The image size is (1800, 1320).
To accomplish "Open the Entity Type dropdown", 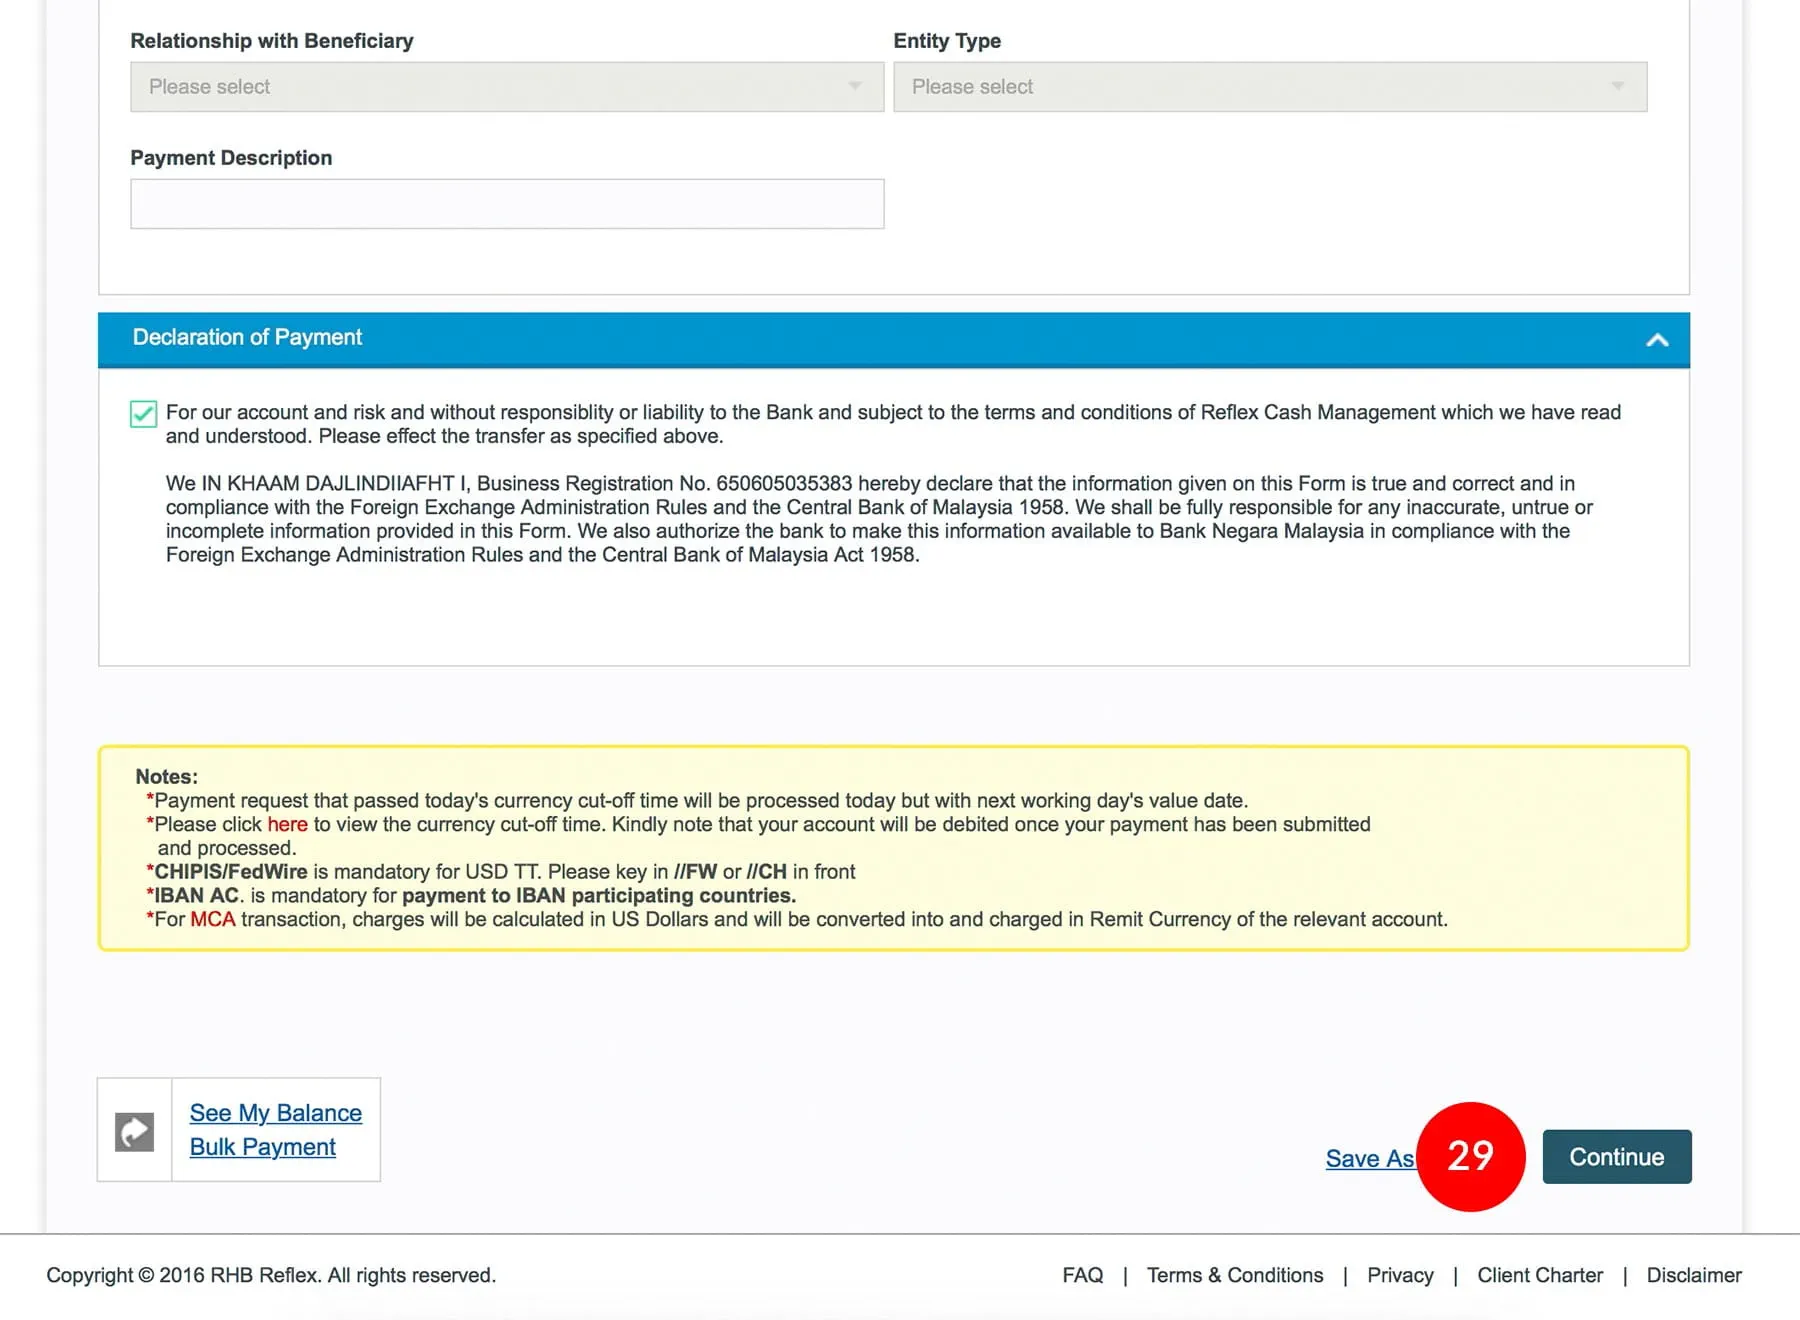I will [x=1268, y=87].
